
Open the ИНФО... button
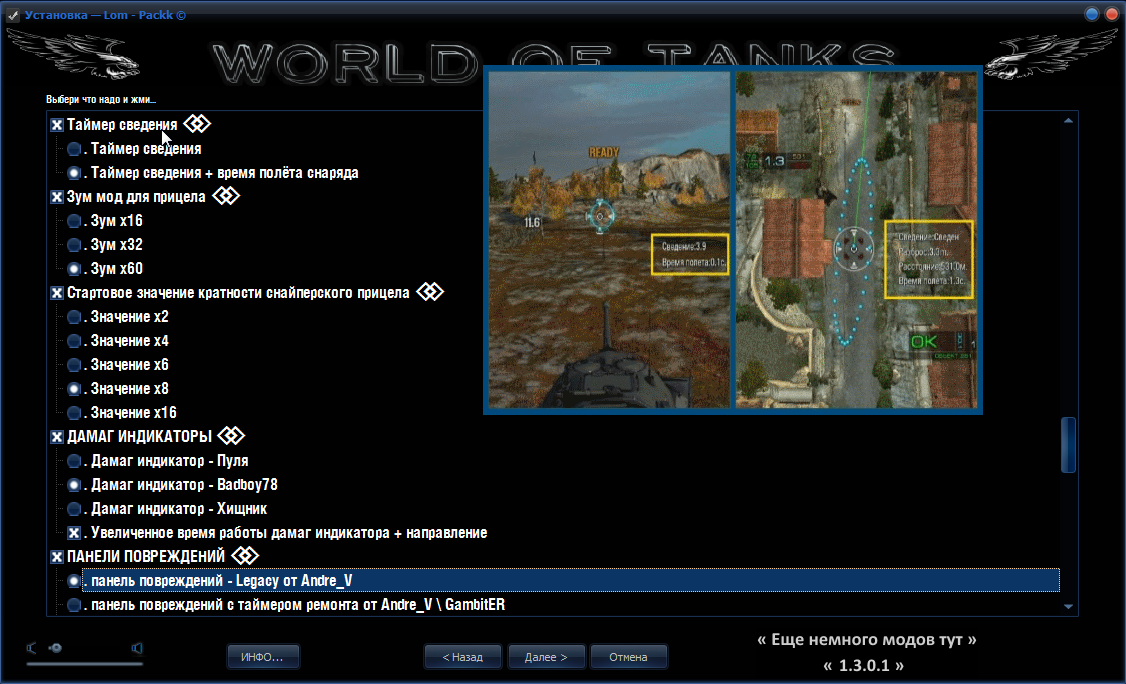pyautogui.click(x=263, y=657)
